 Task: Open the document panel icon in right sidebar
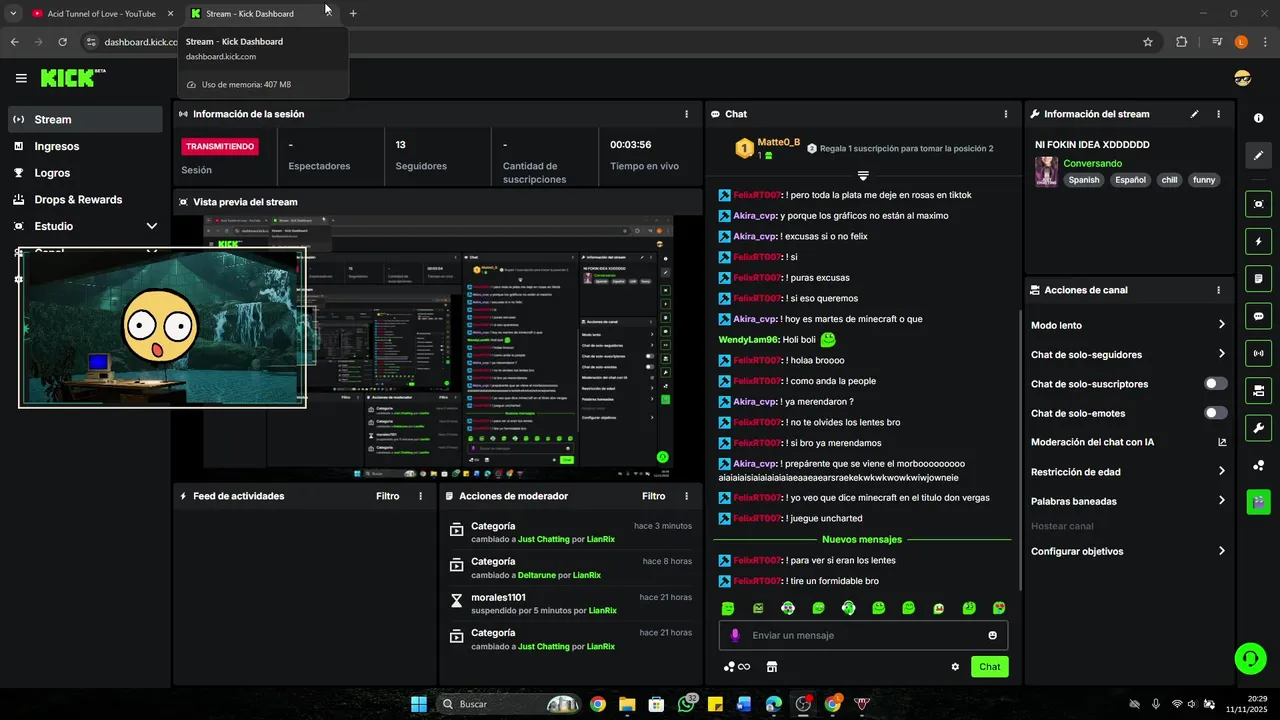(x=1258, y=278)
